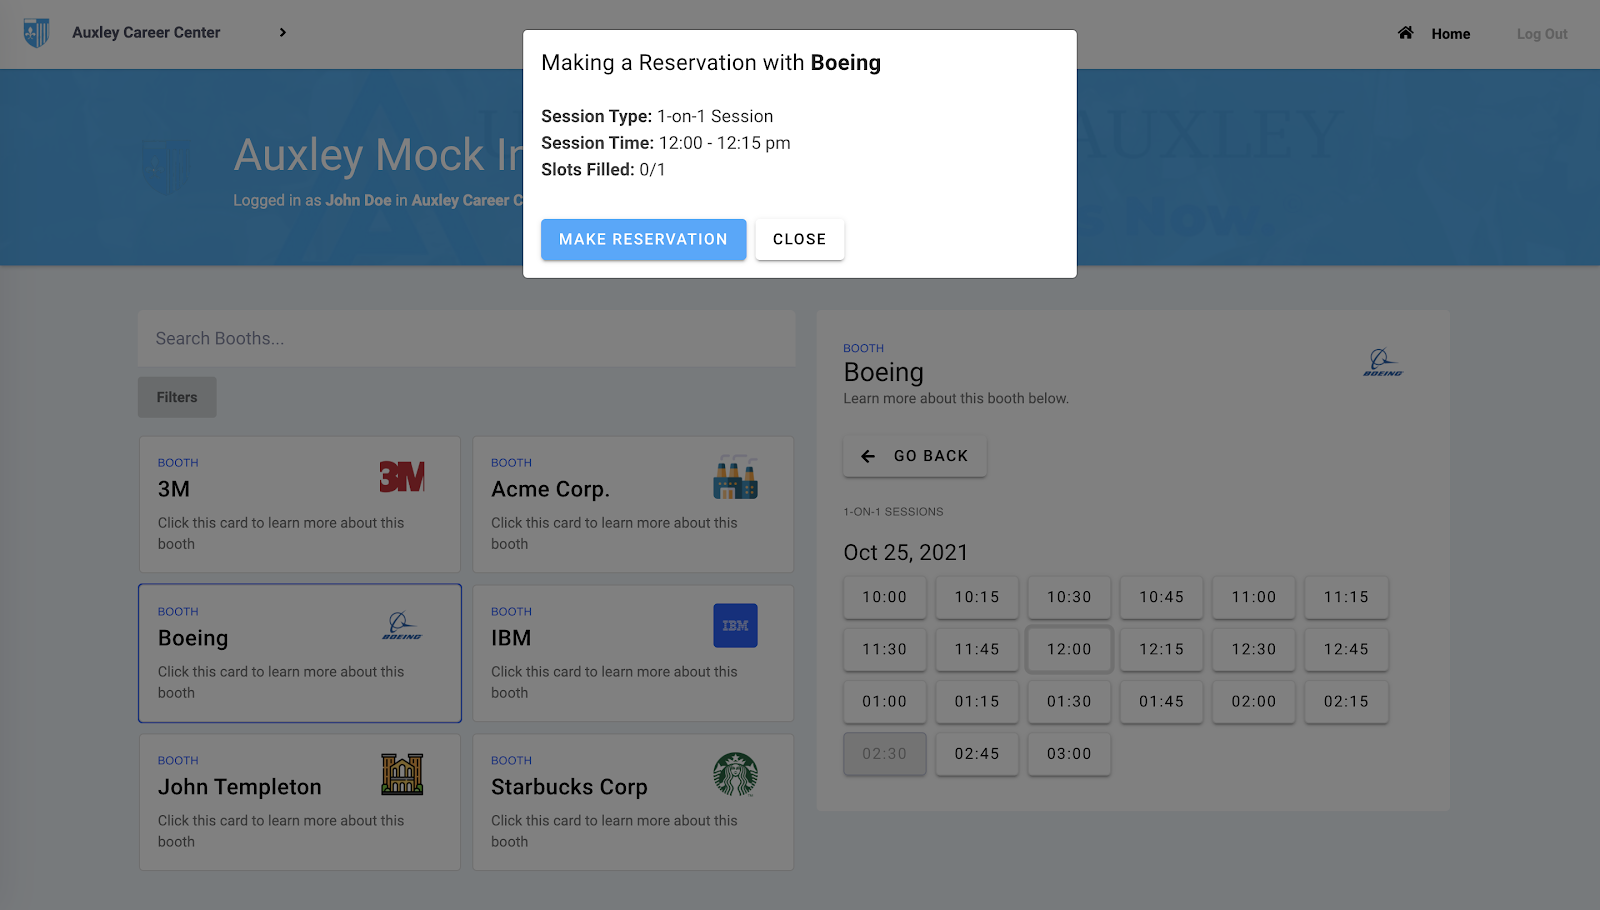1600x910 pixels.
Task: Click the Boeing heading in detail panel
Action: point(884,373)
